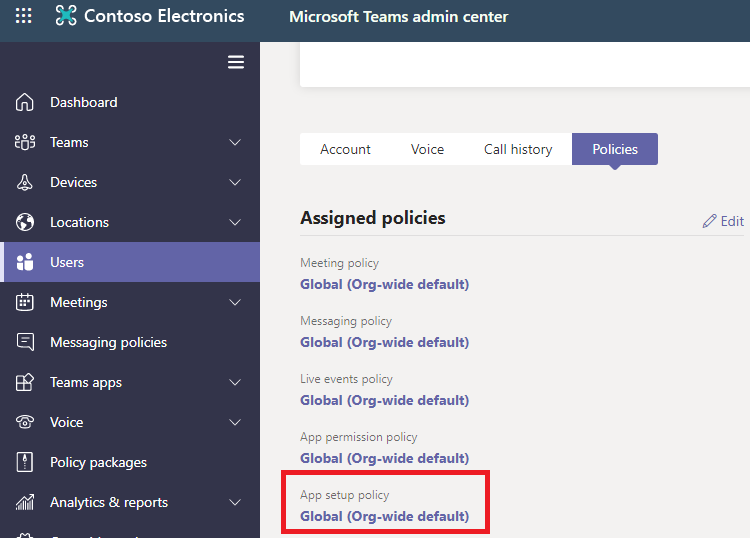The image size is (750, 538).
Task: Click the Teams apps icon
Action: pyautogui.click(x=24, y=382)
